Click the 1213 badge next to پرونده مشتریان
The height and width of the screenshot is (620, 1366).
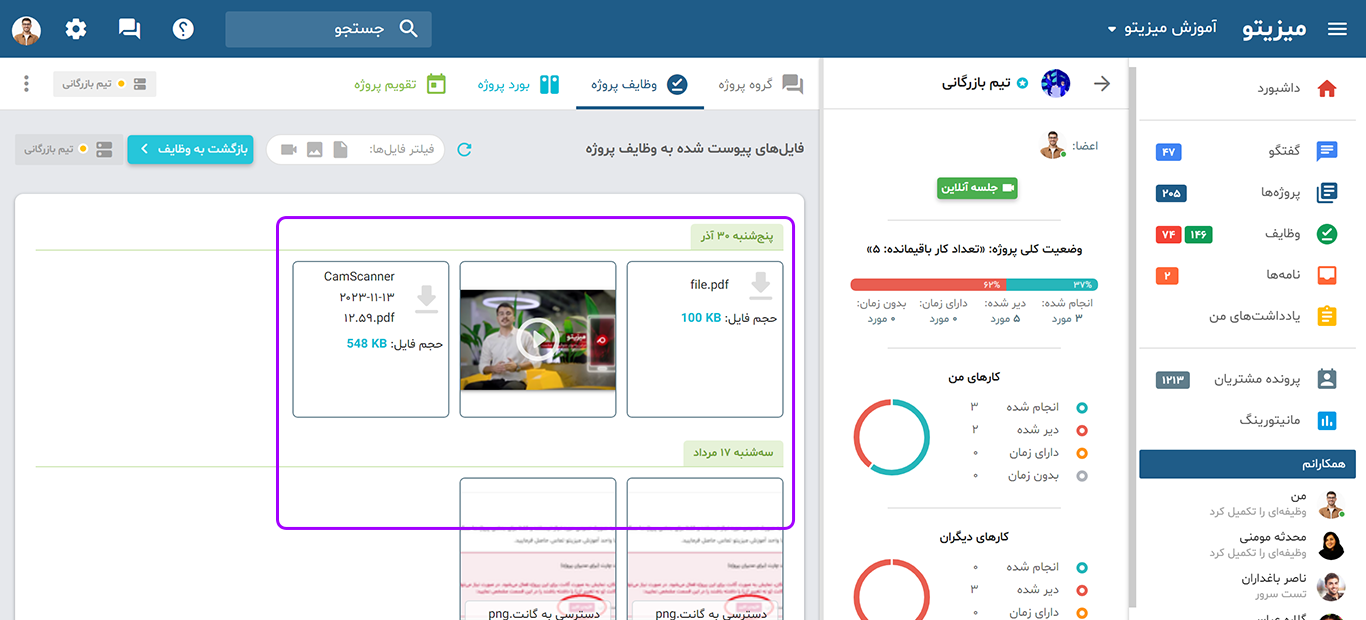(x=1173, y=380)
